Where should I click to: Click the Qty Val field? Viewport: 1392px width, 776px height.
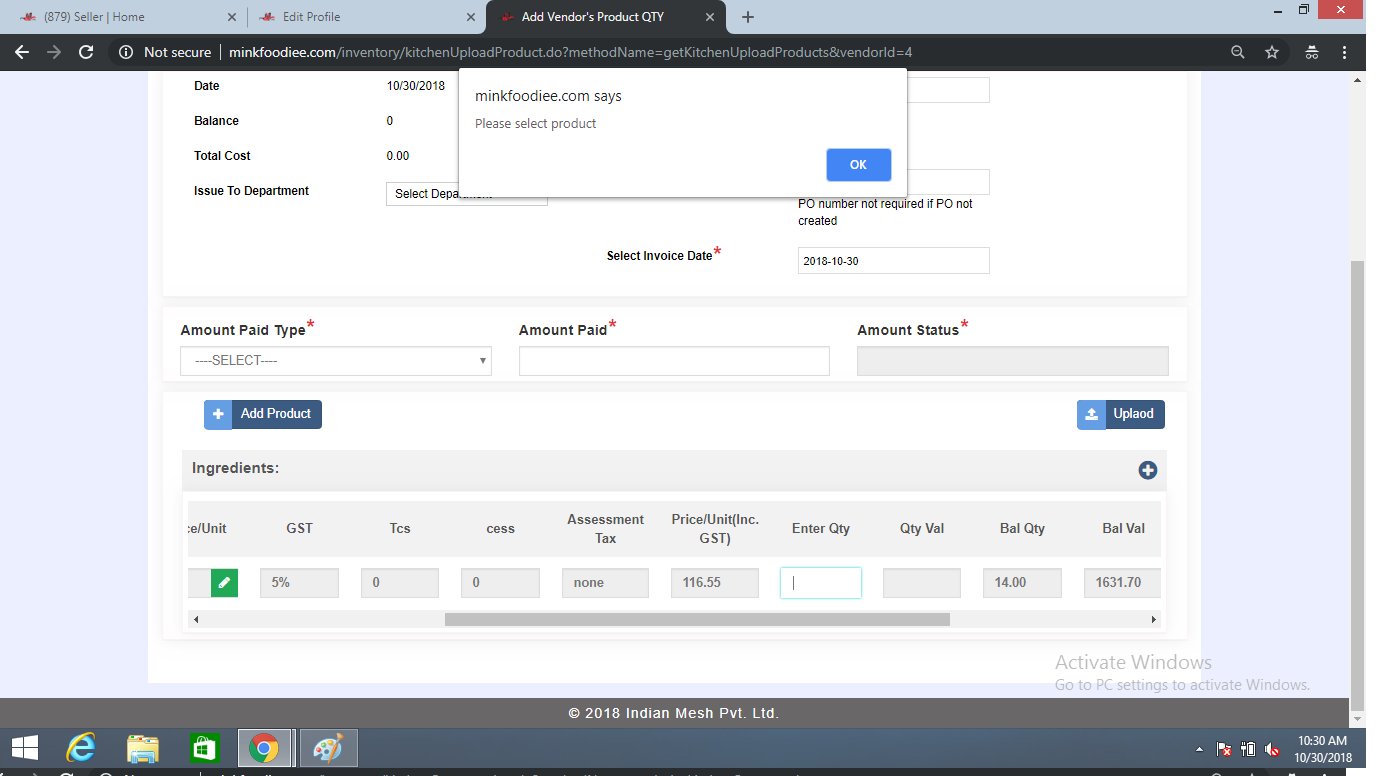point(922,583)
